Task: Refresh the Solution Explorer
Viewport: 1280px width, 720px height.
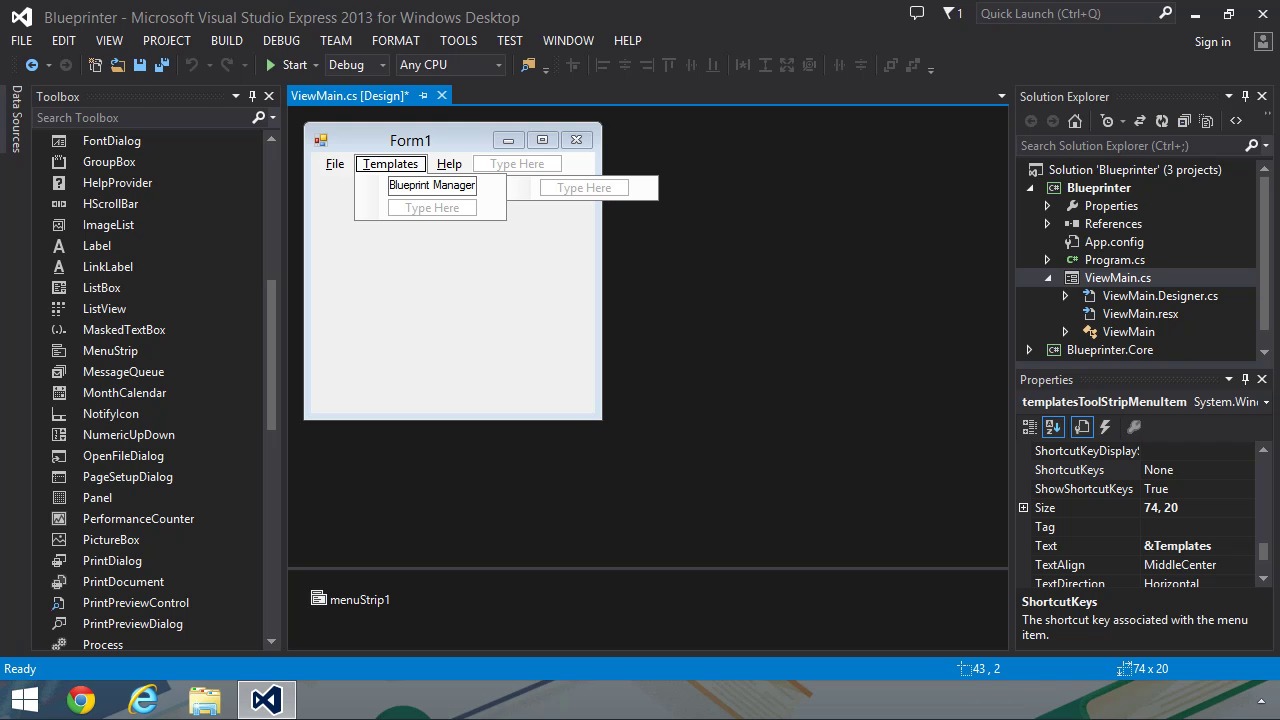Action: [1161, 121]
